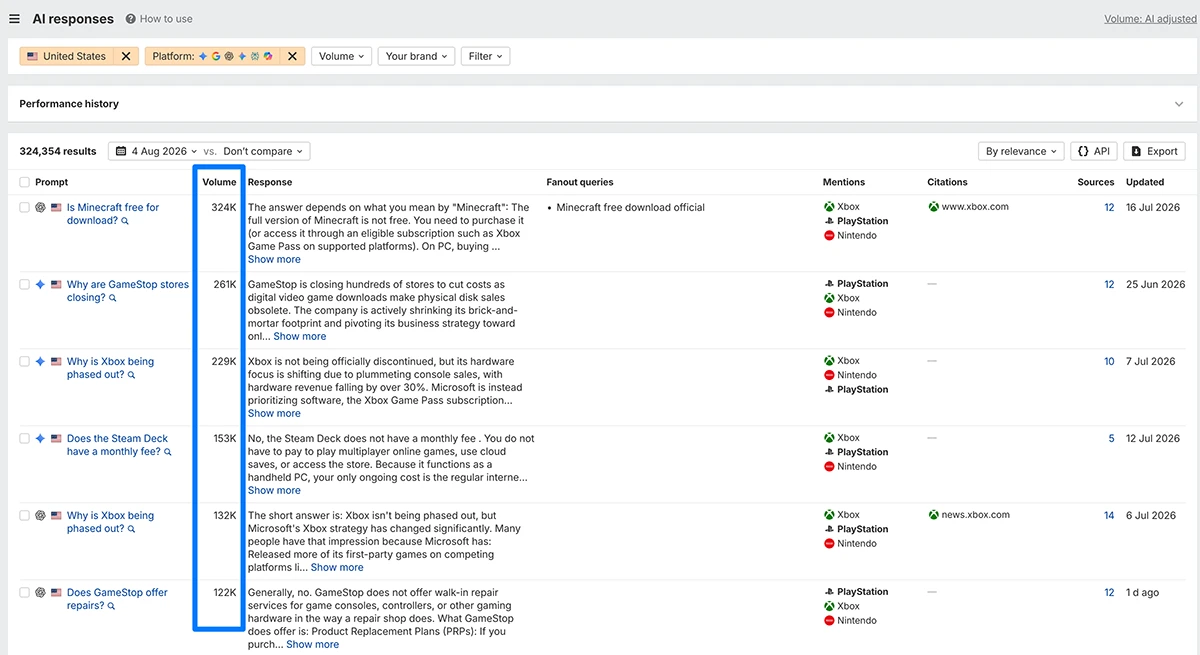Click the US flag in United States filter chip

[x=33, y=57]
